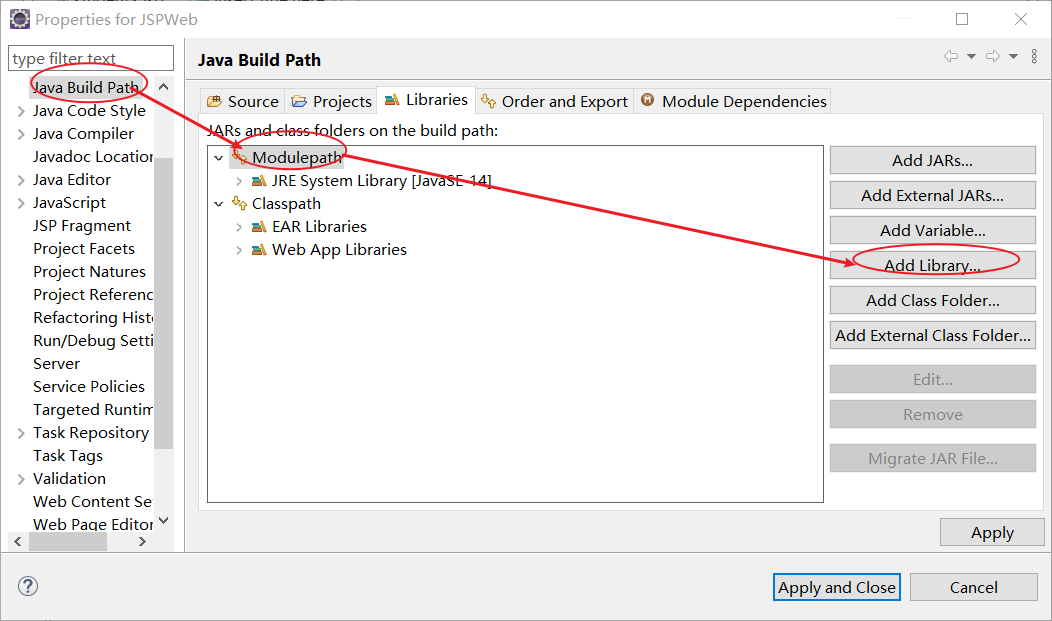Open the Module Dependencies tab
The image size is (1052, 621).
[734, 101]
